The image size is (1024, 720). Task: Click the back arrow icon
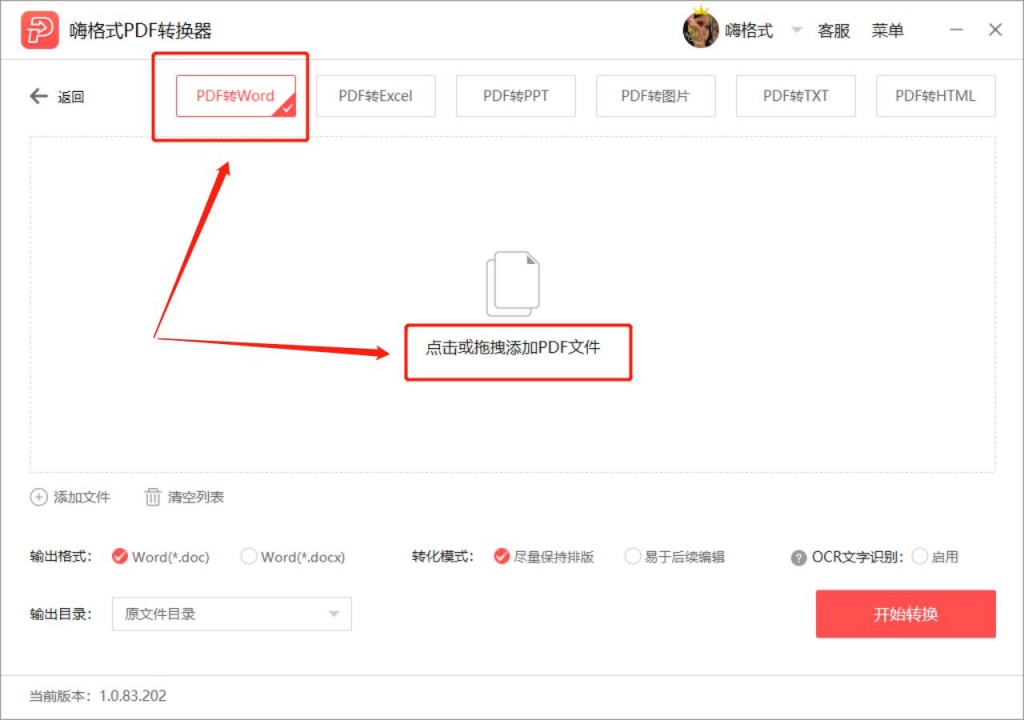39,96
